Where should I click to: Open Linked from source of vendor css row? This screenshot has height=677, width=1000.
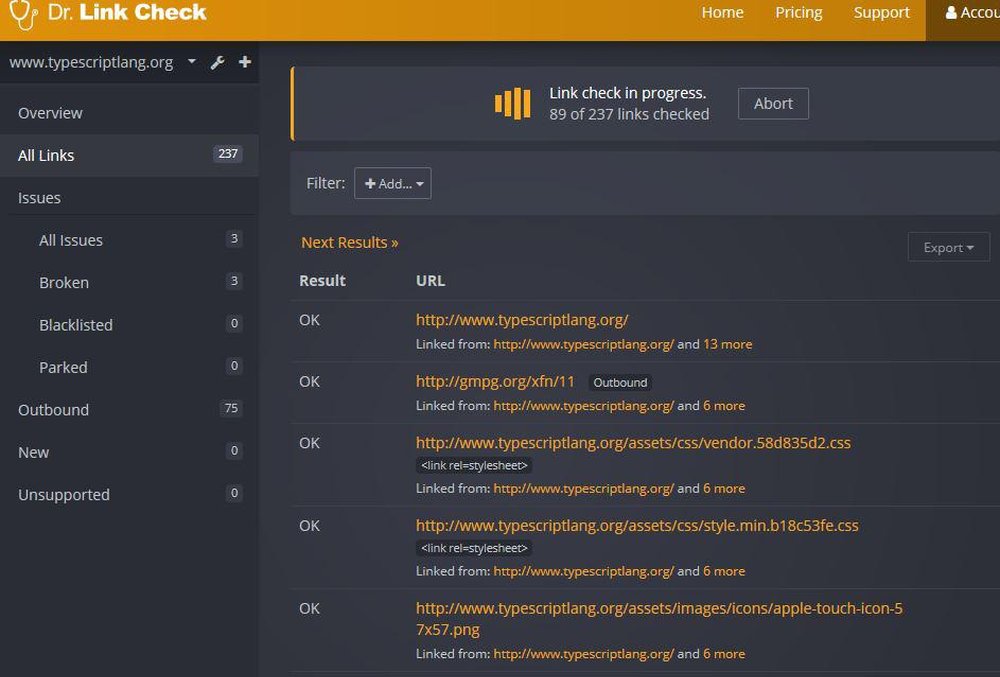click(584, 488)
